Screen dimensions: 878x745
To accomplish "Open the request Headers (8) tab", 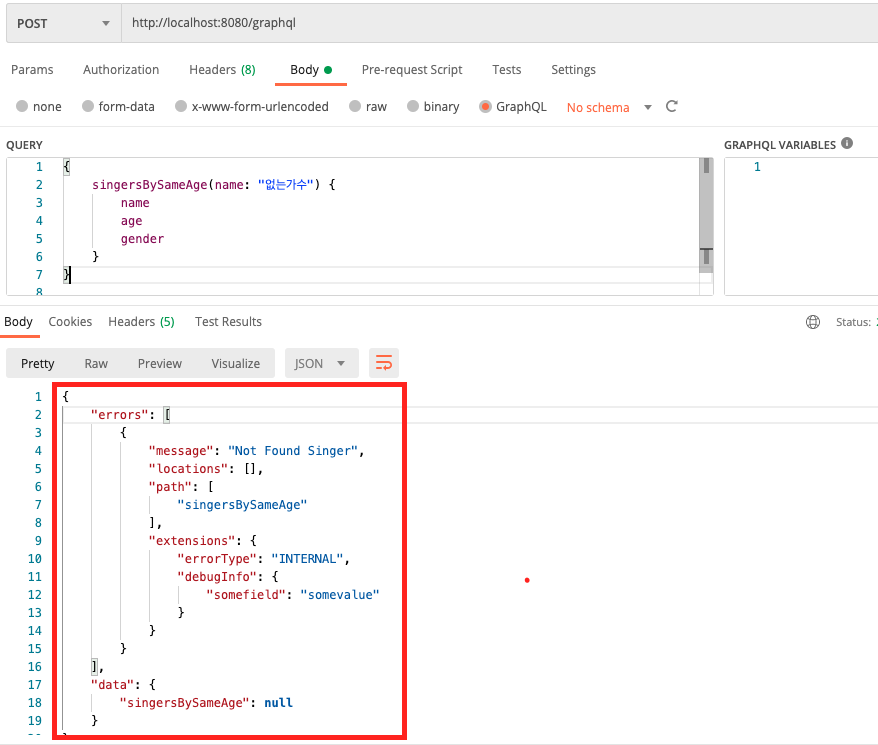I will click(222, 70).
